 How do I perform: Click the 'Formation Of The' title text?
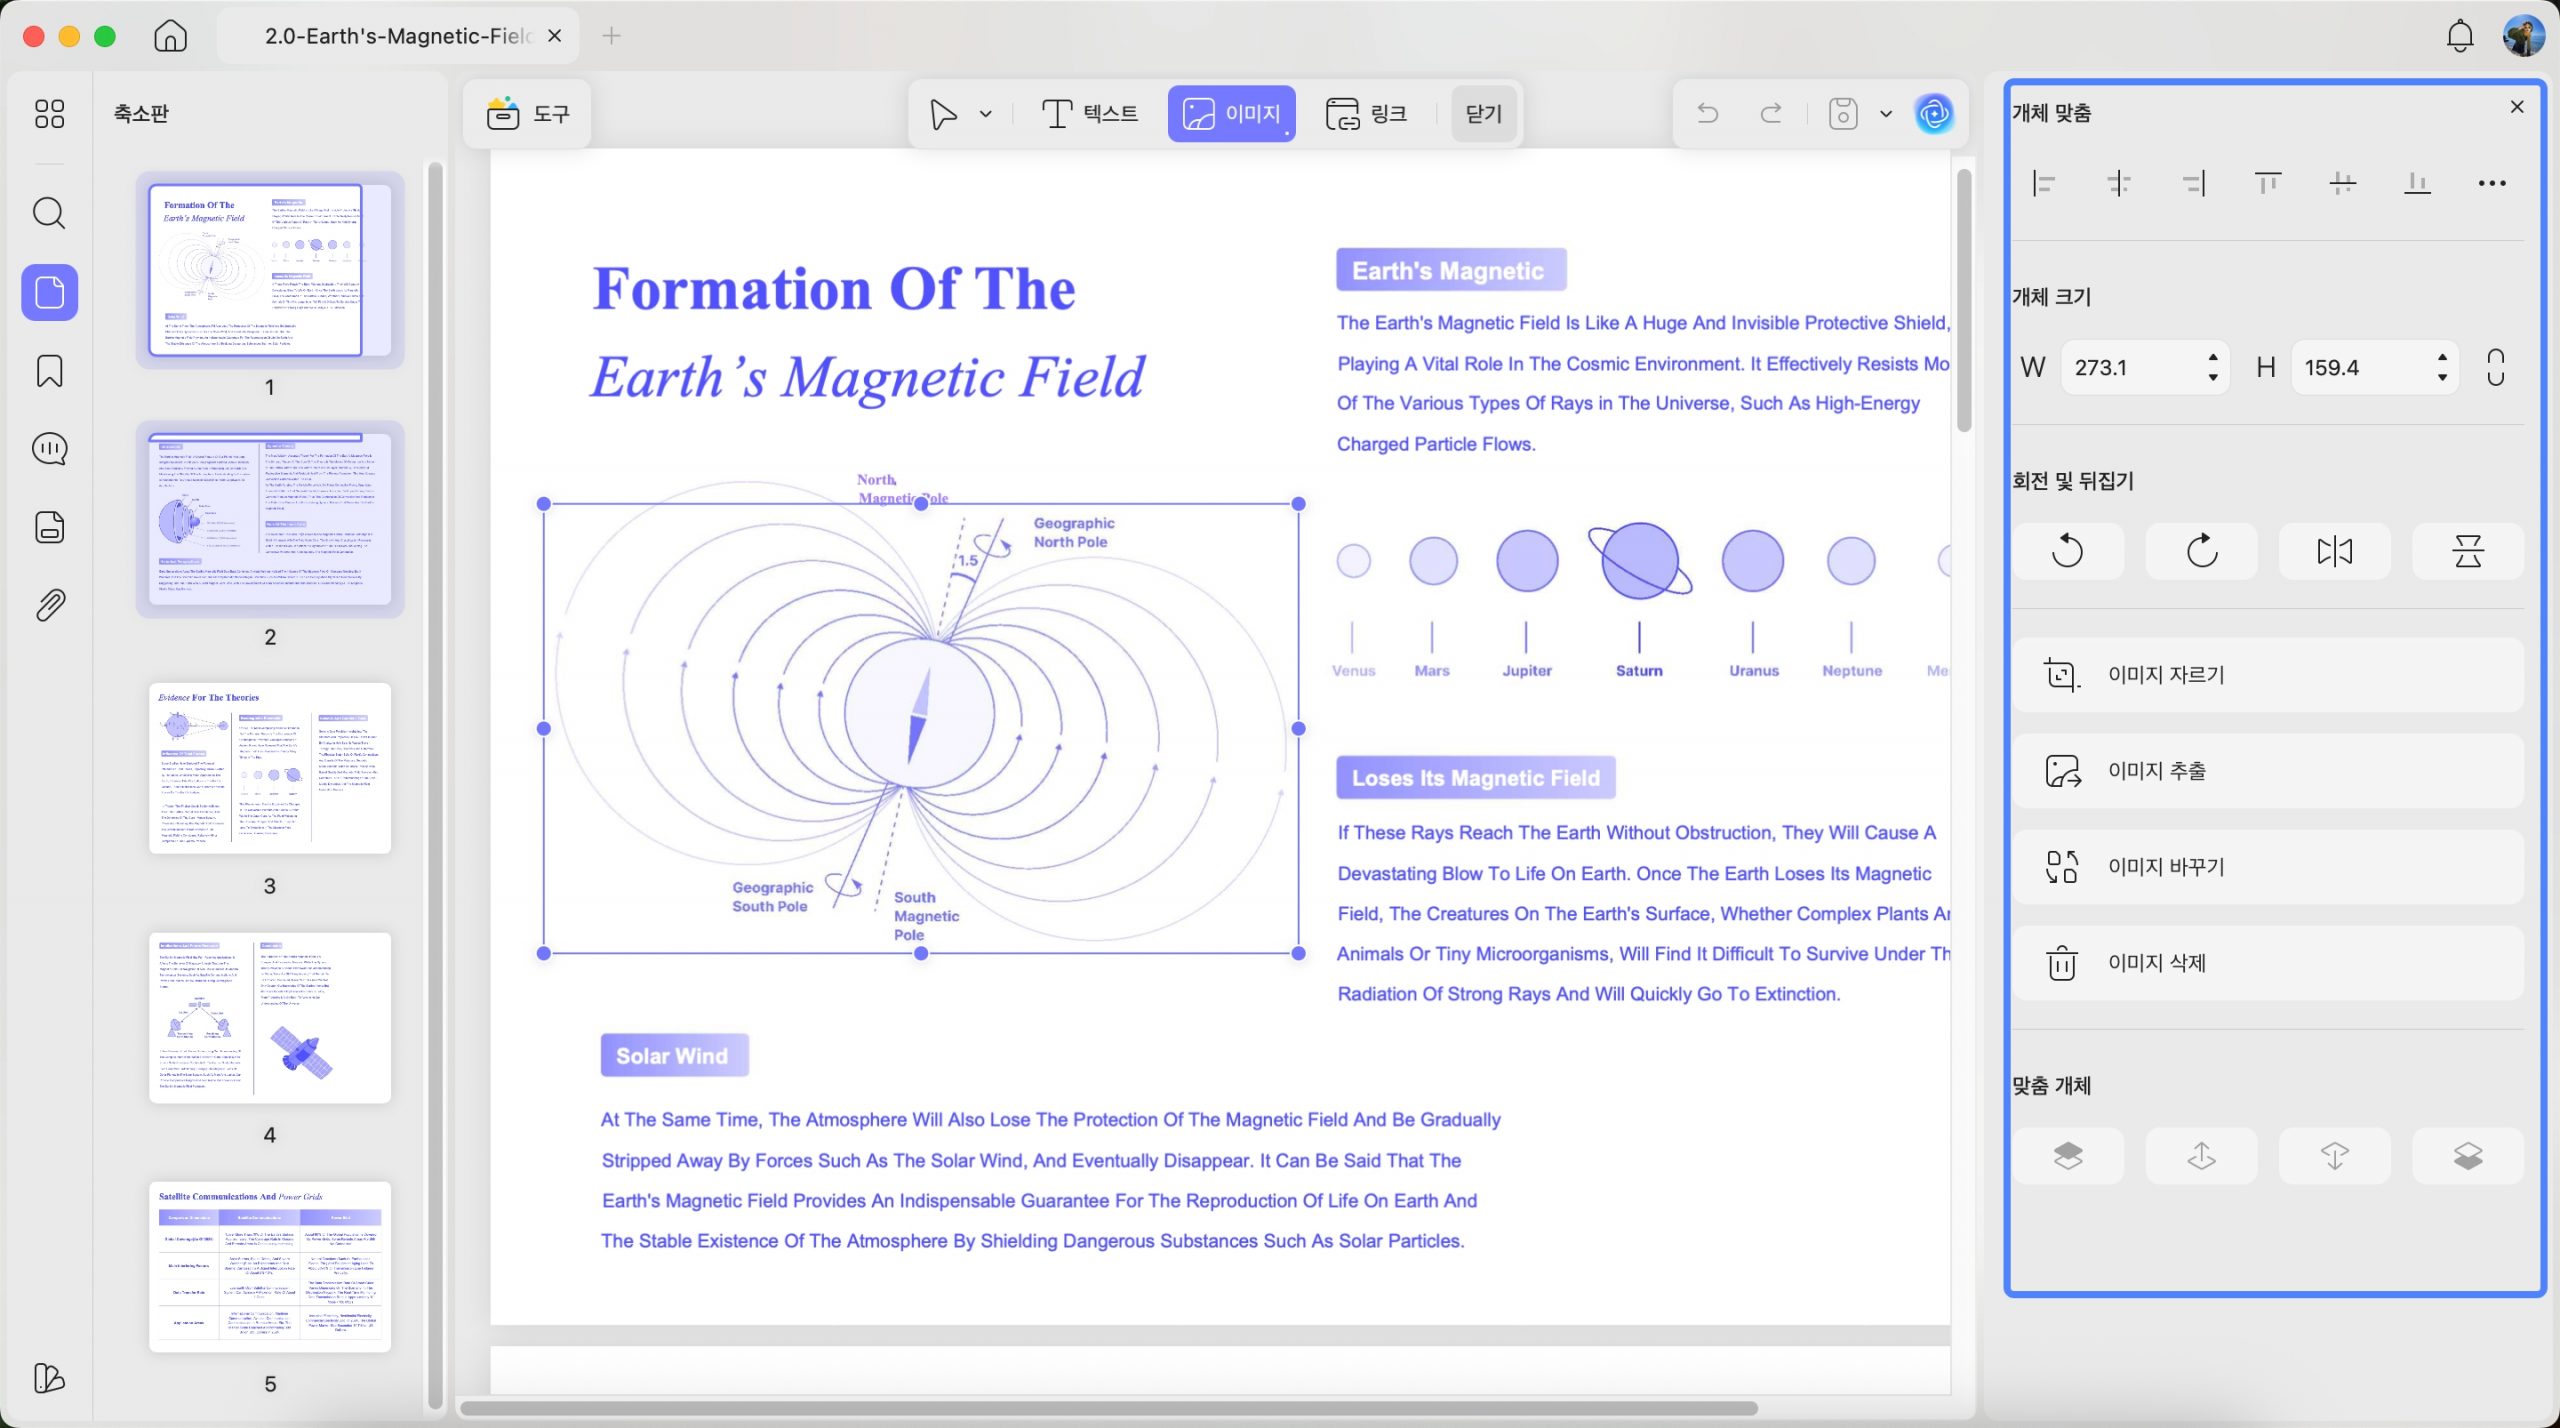(x=834, y=290)
